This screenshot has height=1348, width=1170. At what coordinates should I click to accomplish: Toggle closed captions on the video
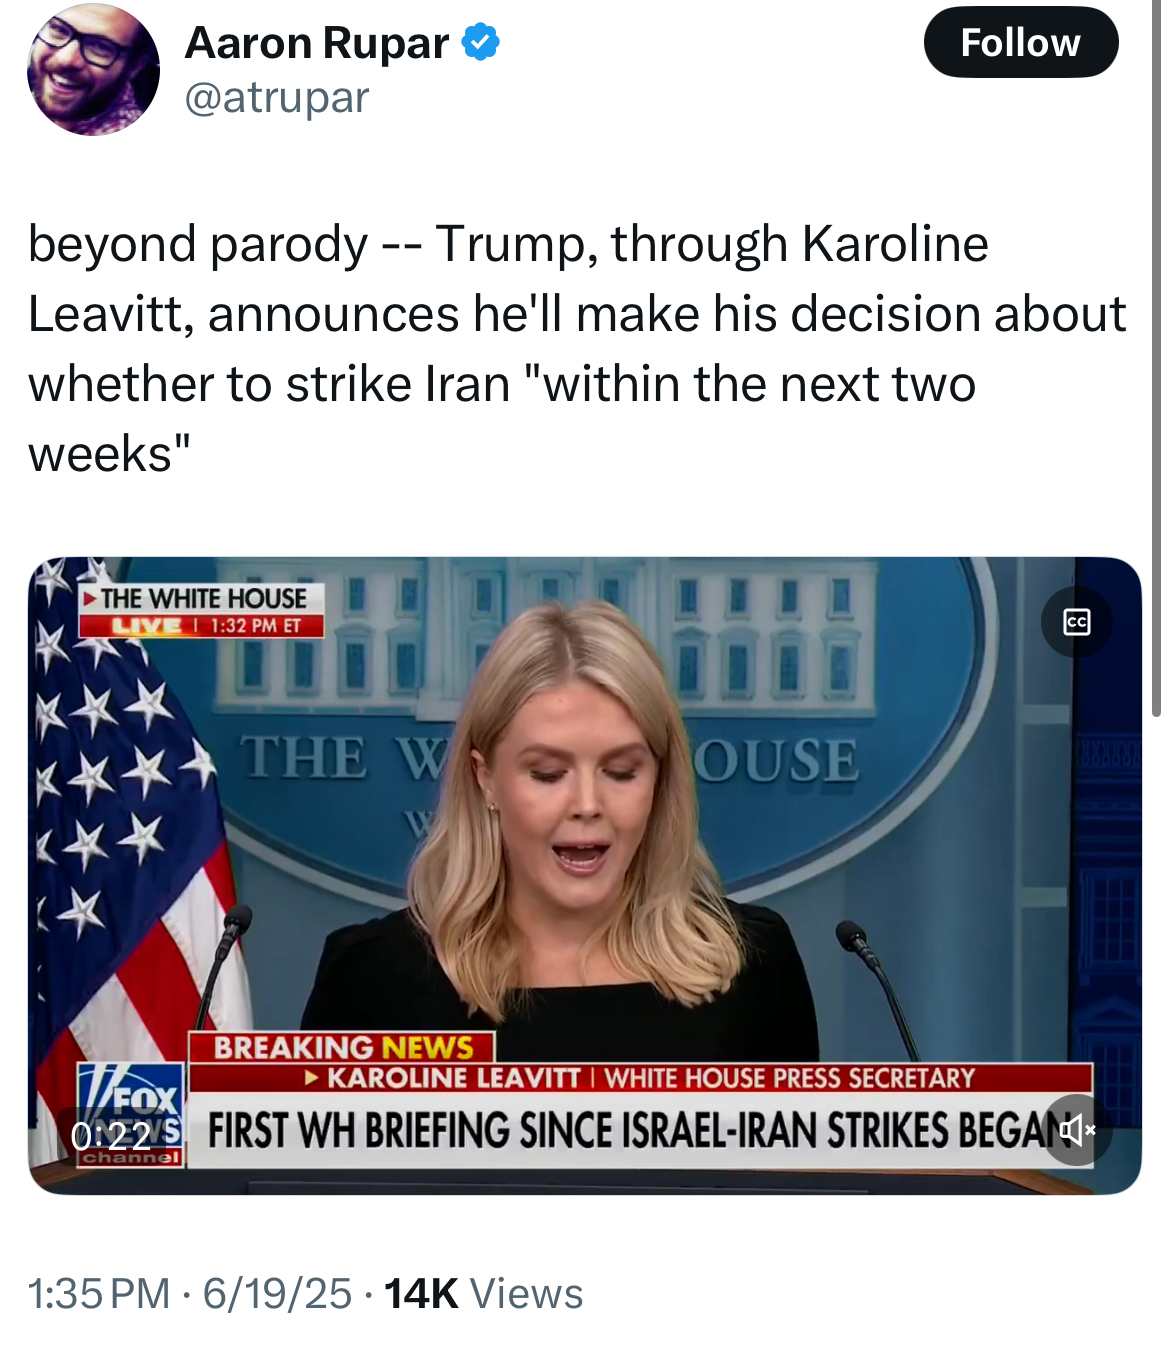click(1076, 622)
